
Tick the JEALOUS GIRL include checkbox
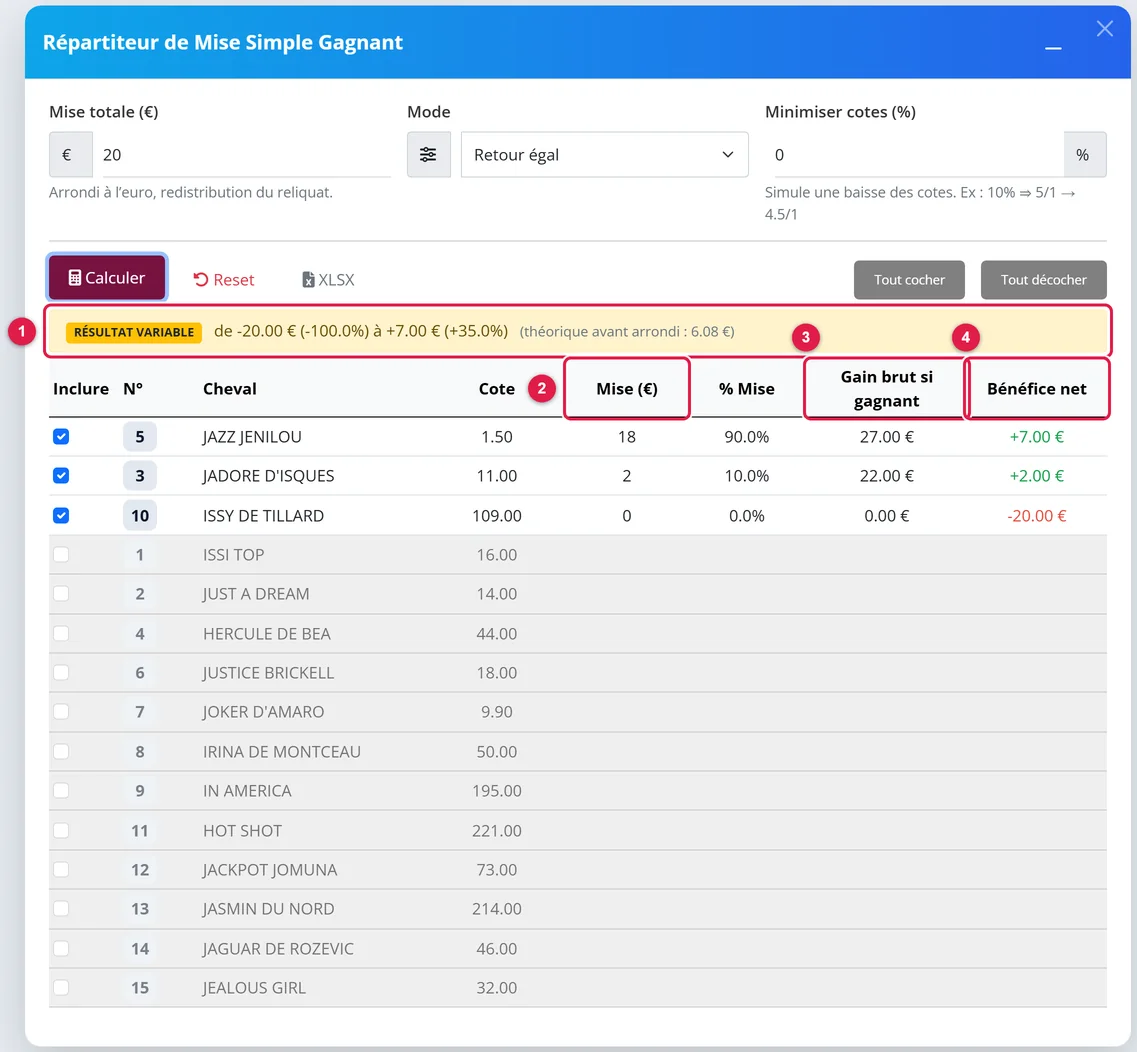tap(61, 988)
